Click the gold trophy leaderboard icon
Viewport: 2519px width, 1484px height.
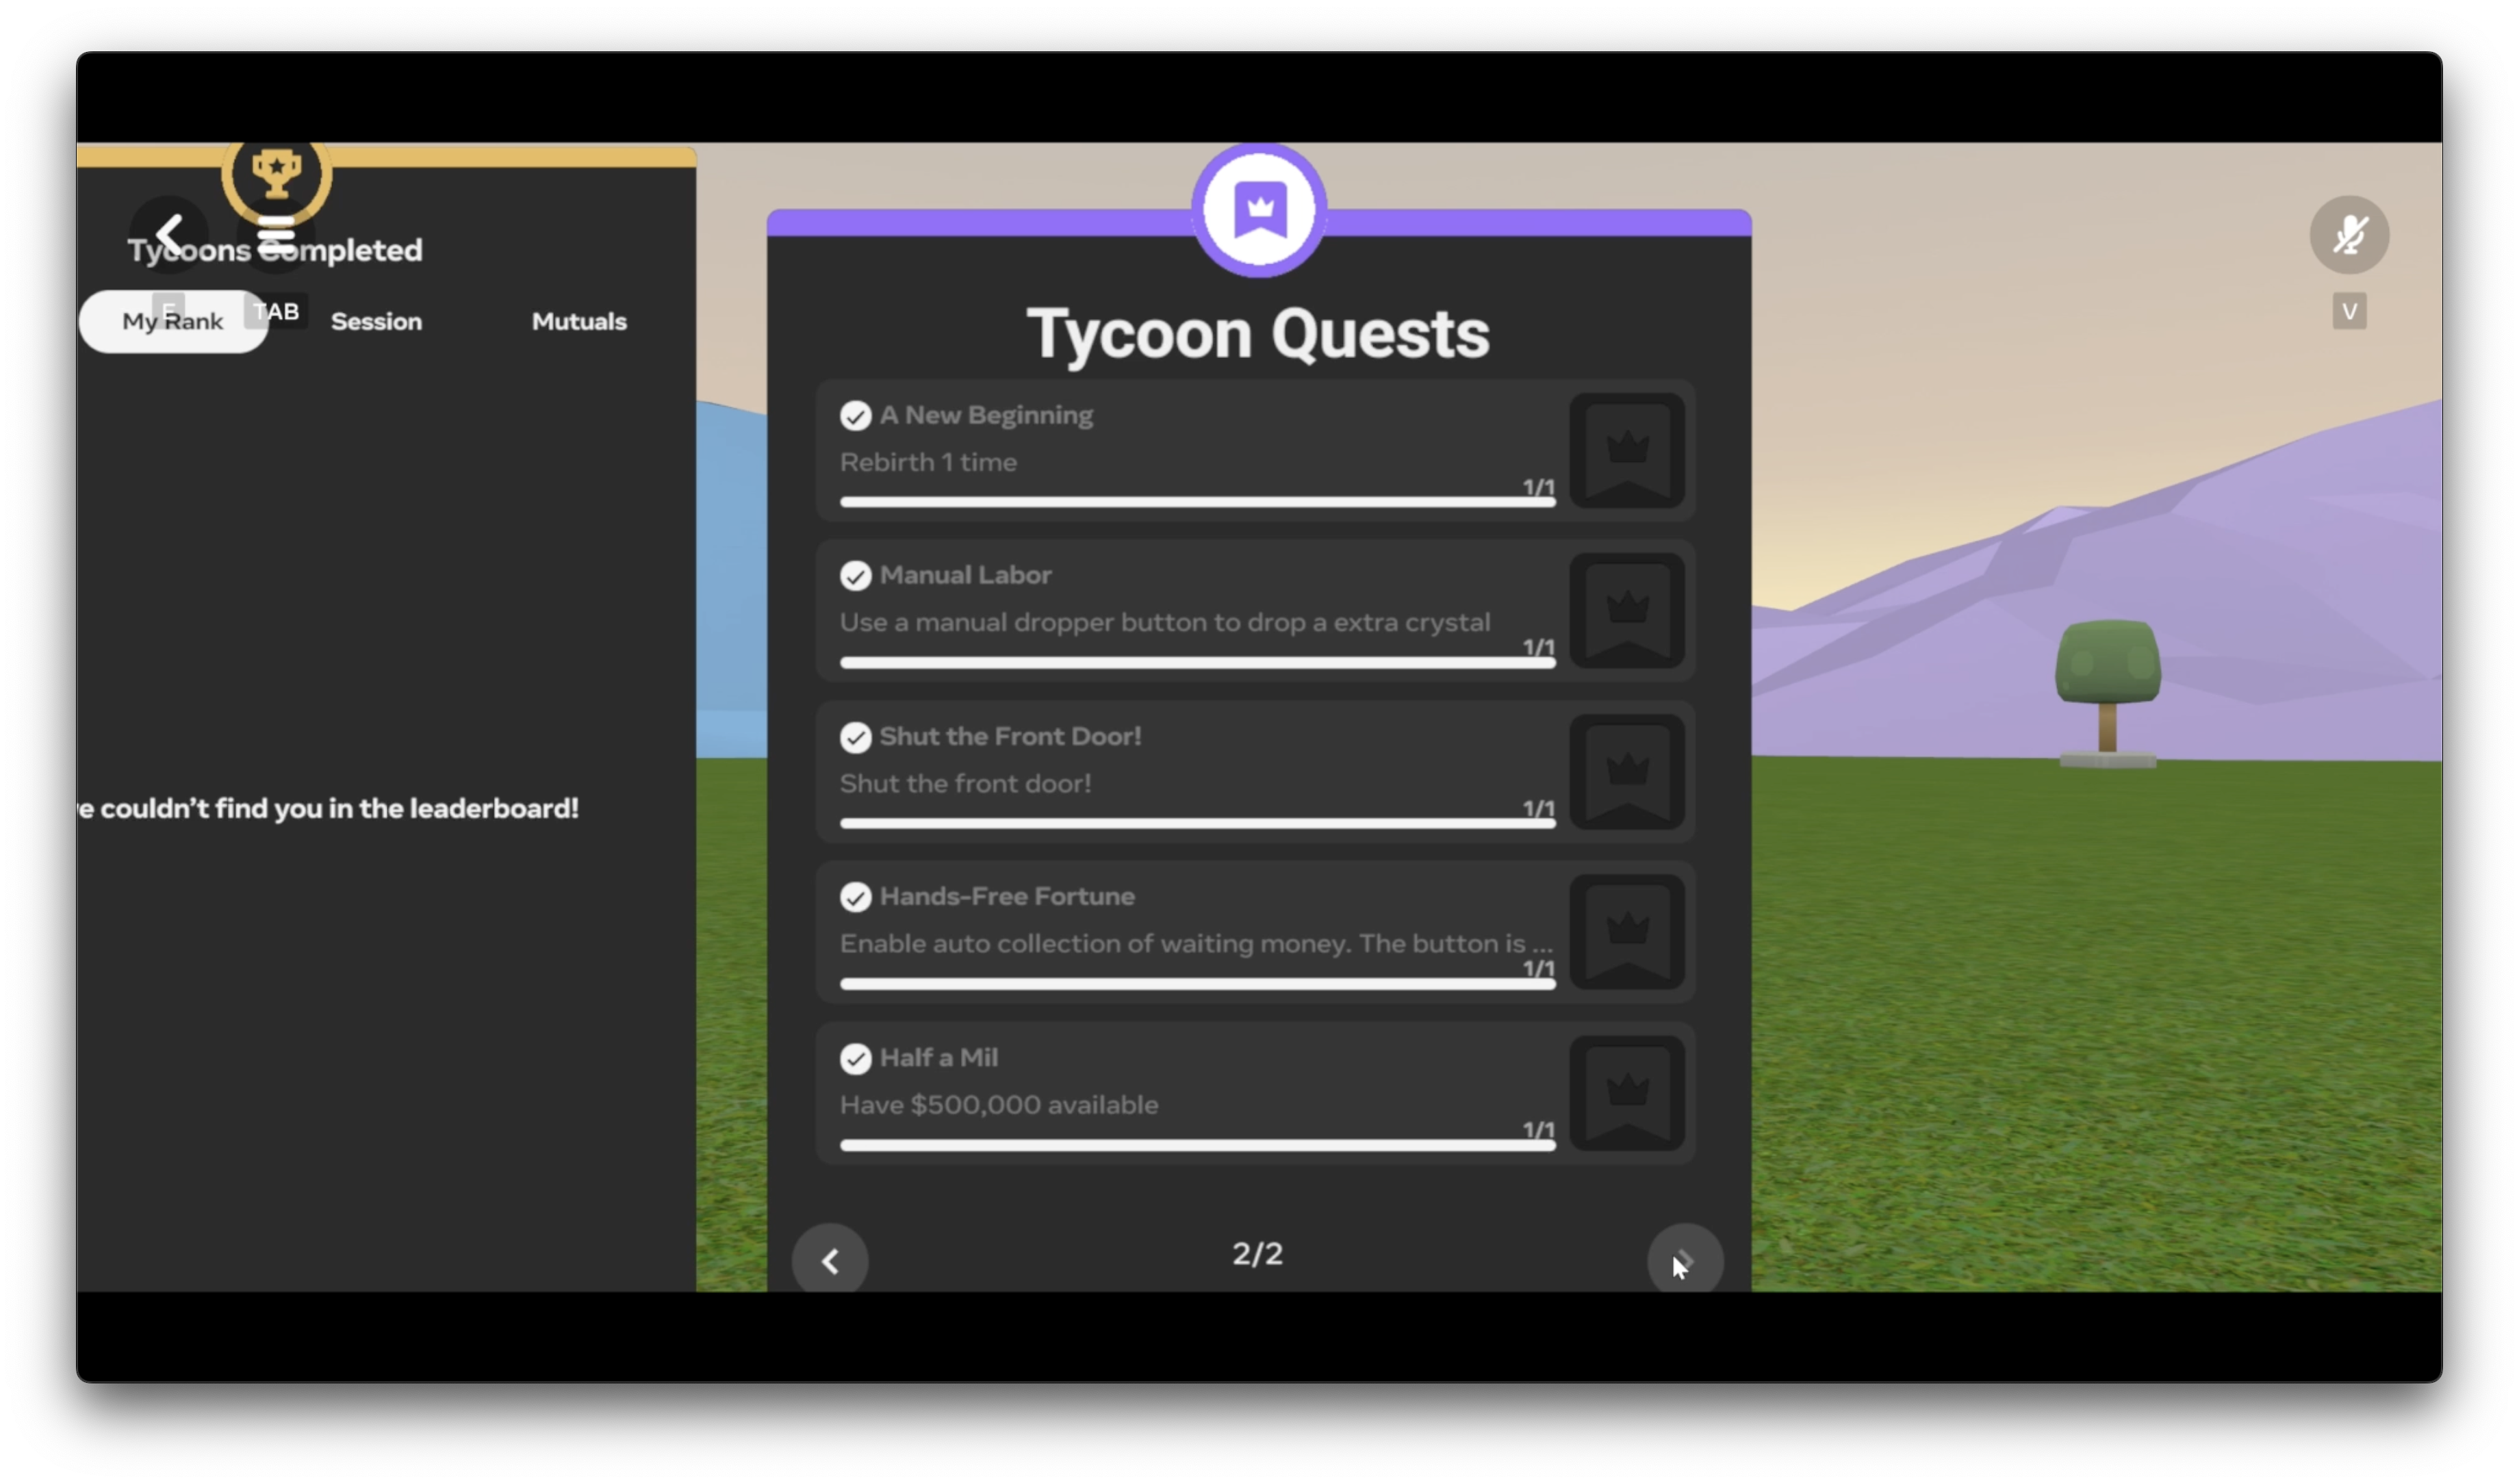pyautogui.click(x=276, y=174)
